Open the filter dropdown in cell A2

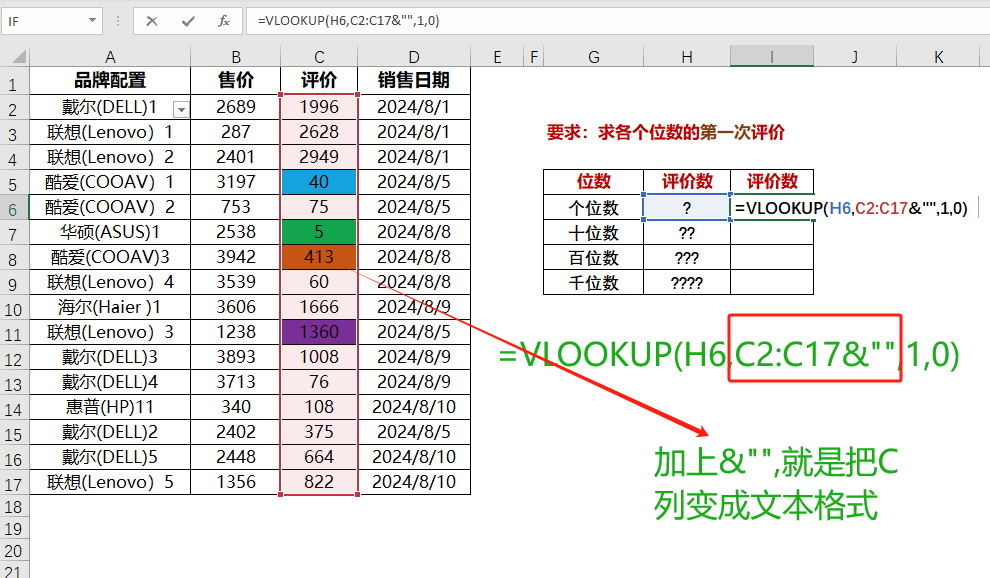pyautogui.click(x=181, y=110)
